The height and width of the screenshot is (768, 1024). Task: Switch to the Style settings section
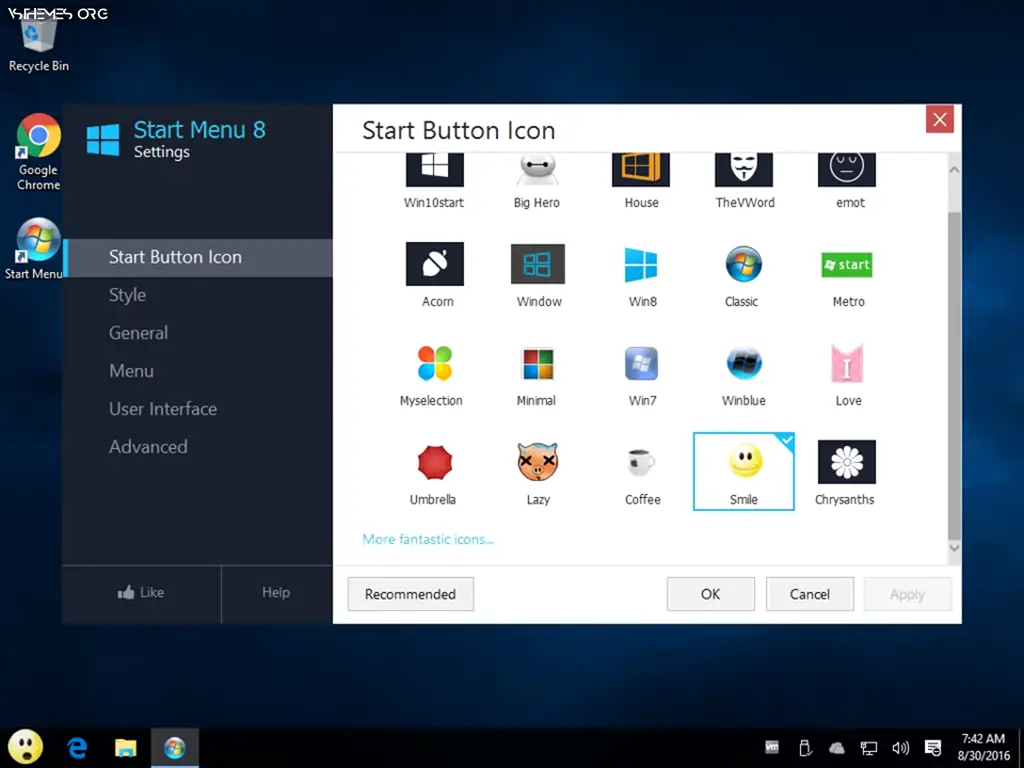127,295
